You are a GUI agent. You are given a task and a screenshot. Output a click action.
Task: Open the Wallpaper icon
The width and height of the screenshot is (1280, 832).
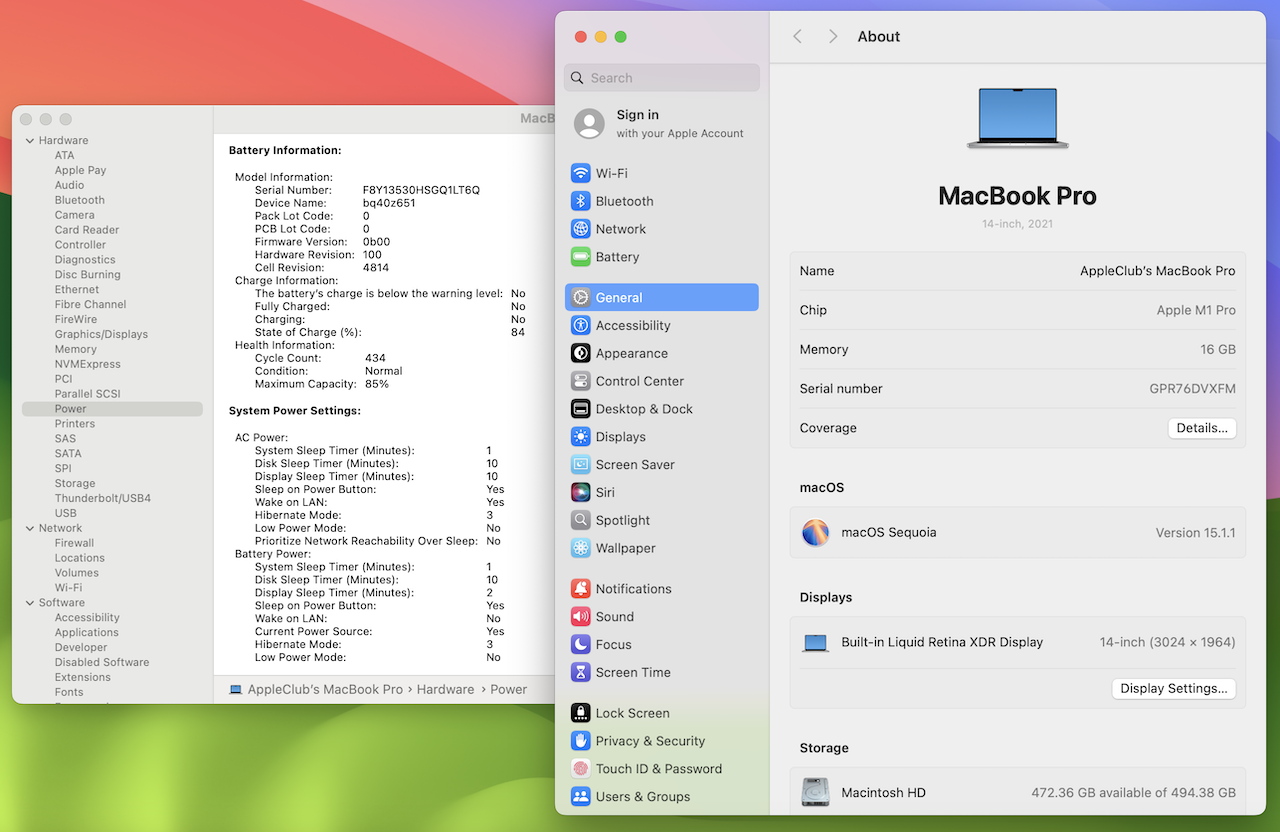[x=581, y=549]
